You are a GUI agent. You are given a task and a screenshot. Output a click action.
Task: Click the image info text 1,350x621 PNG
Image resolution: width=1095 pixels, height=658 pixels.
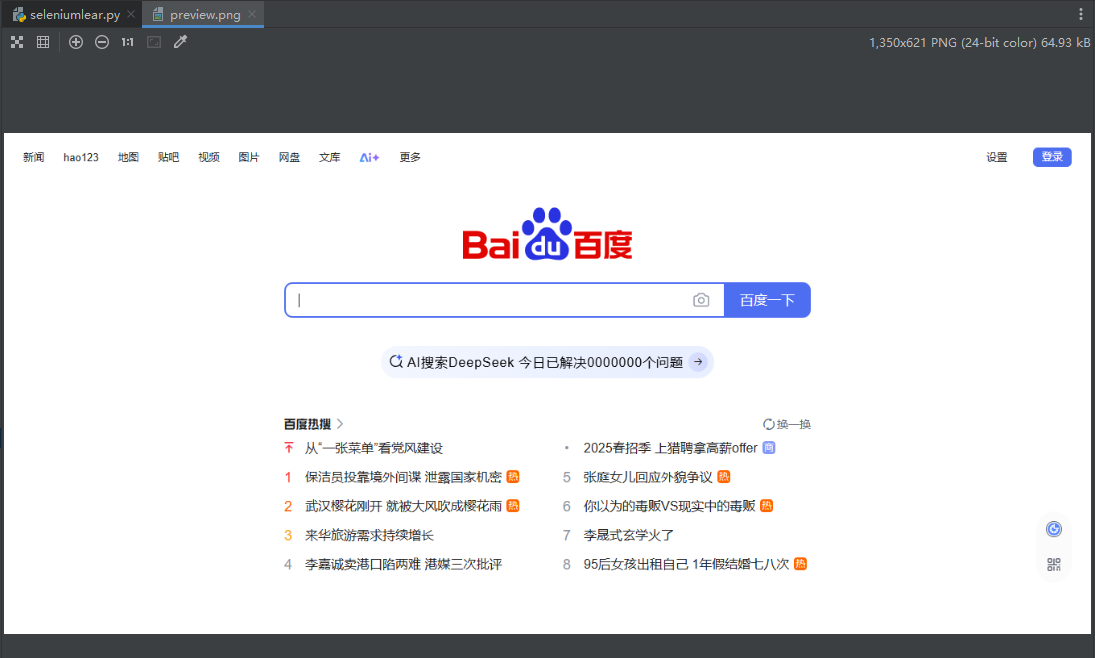point(979,43)
